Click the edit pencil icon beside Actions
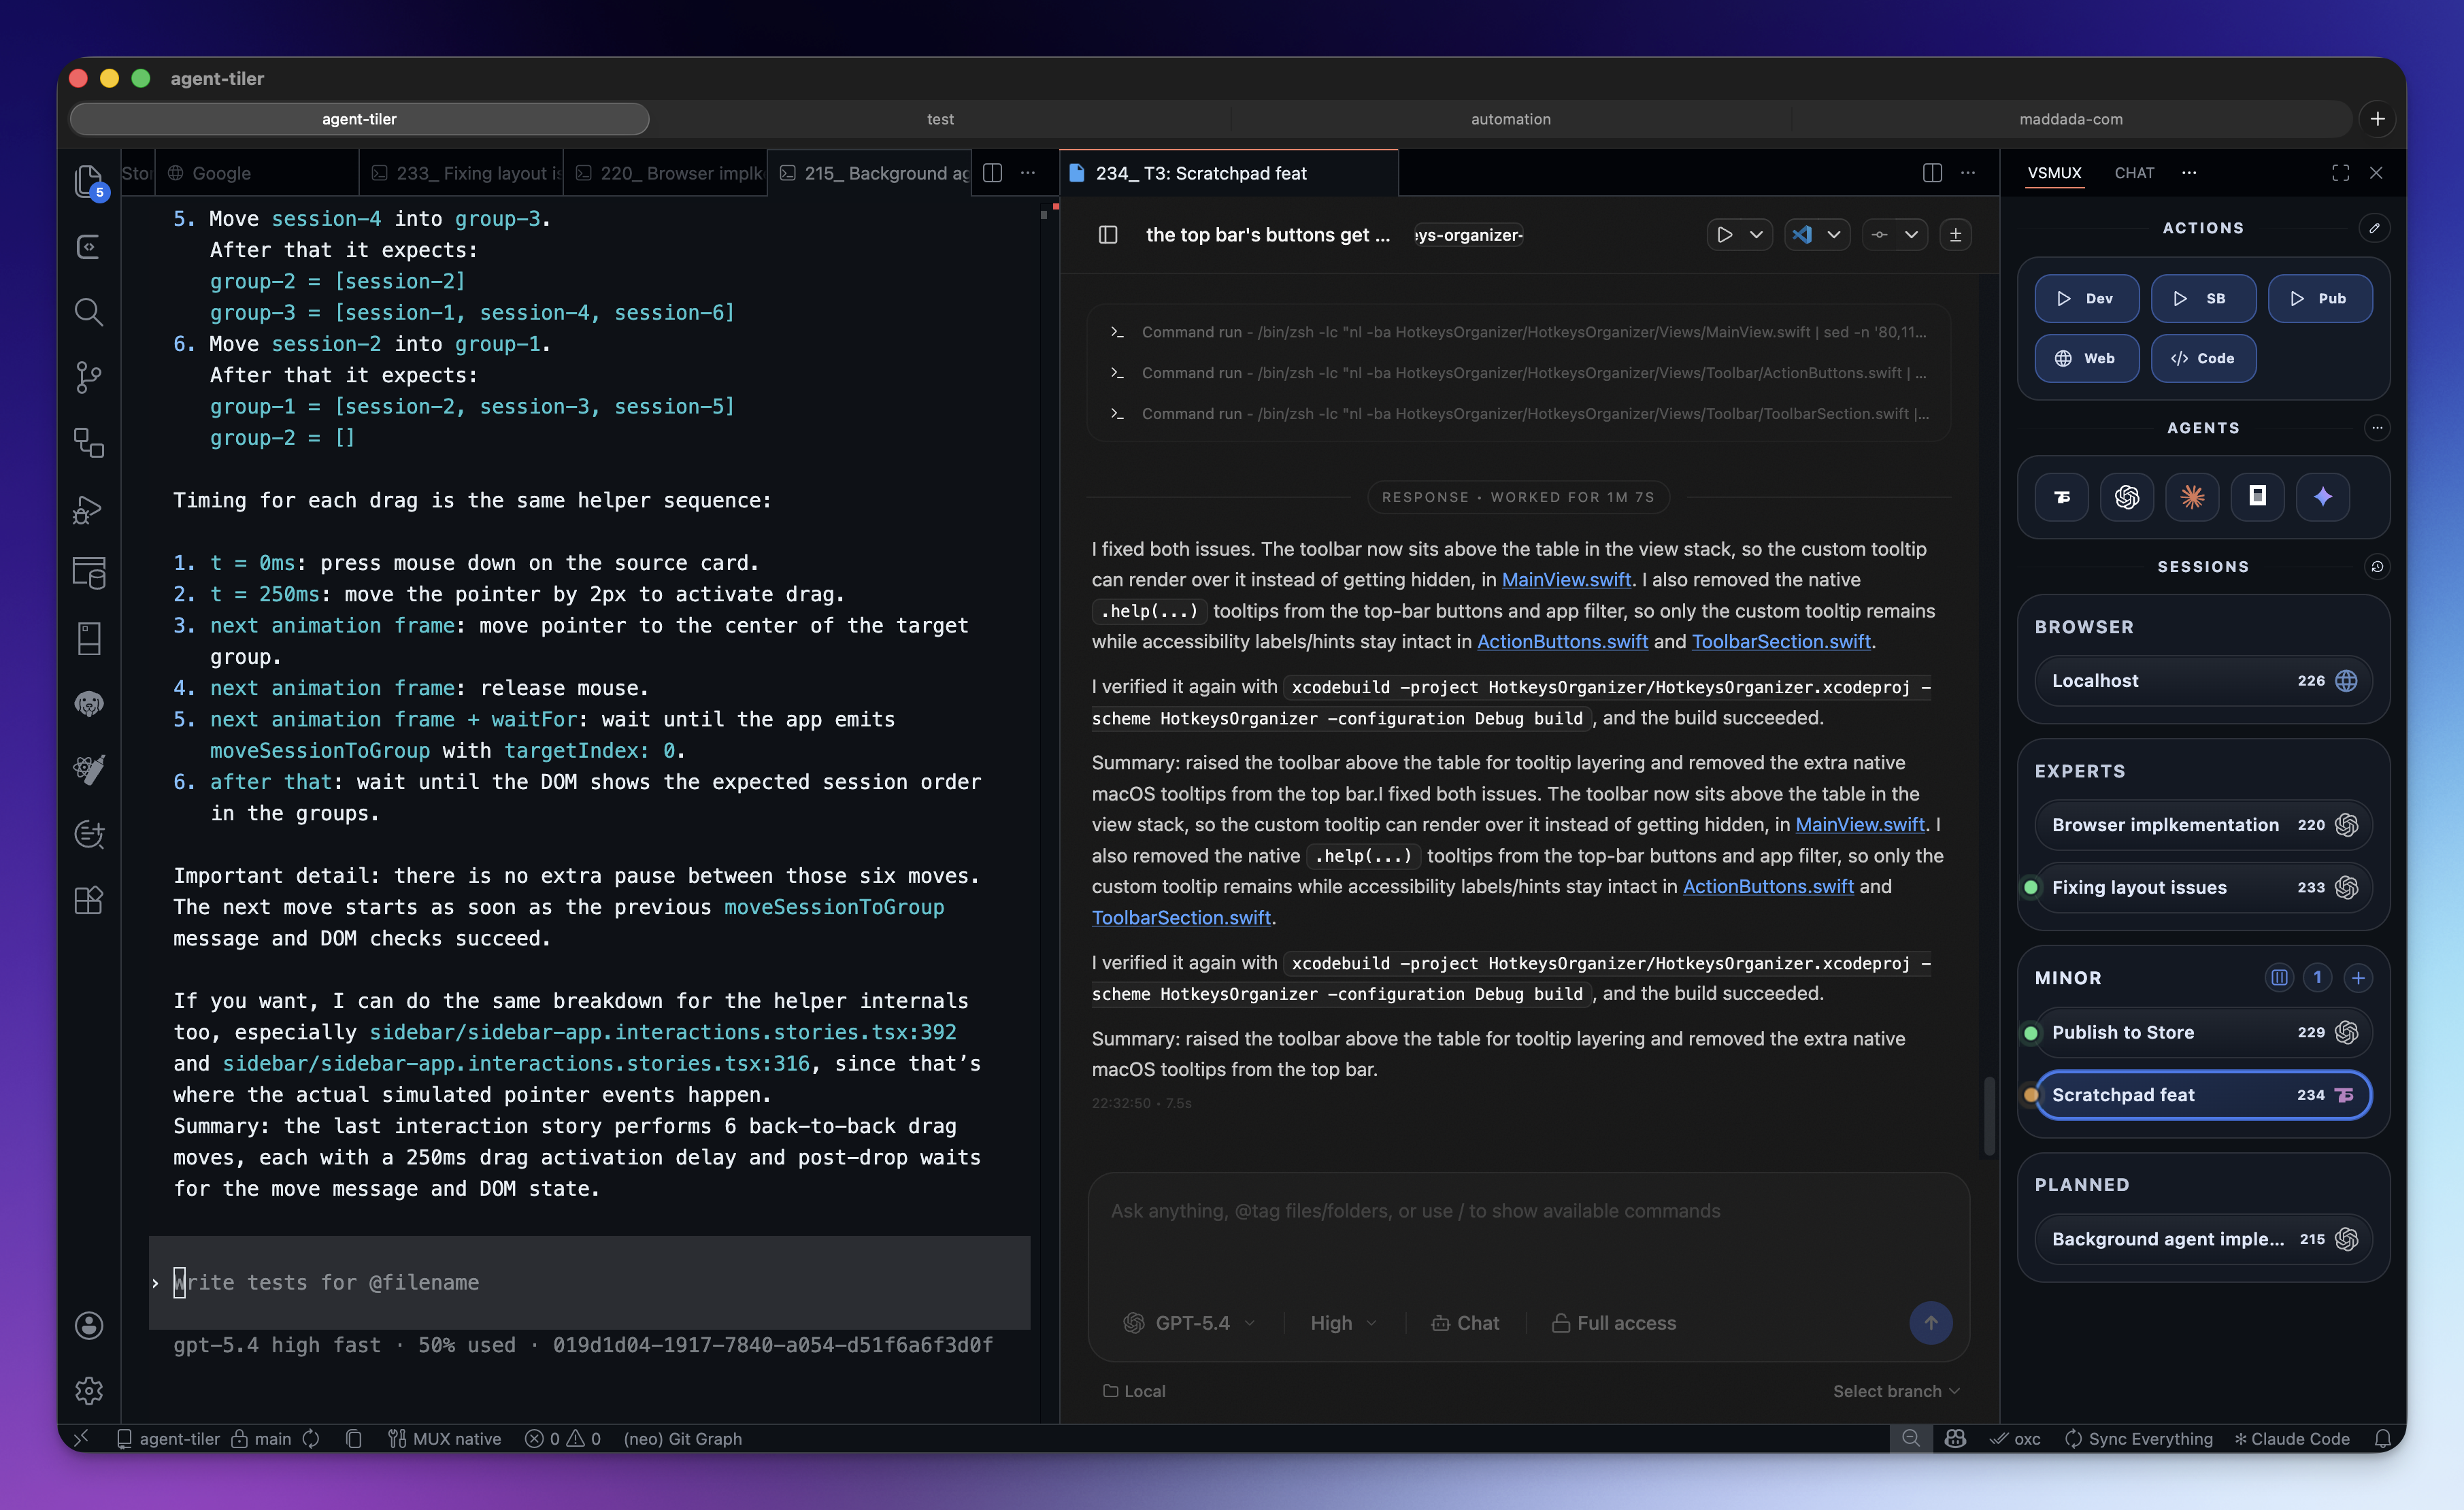 click(2375, 228)
